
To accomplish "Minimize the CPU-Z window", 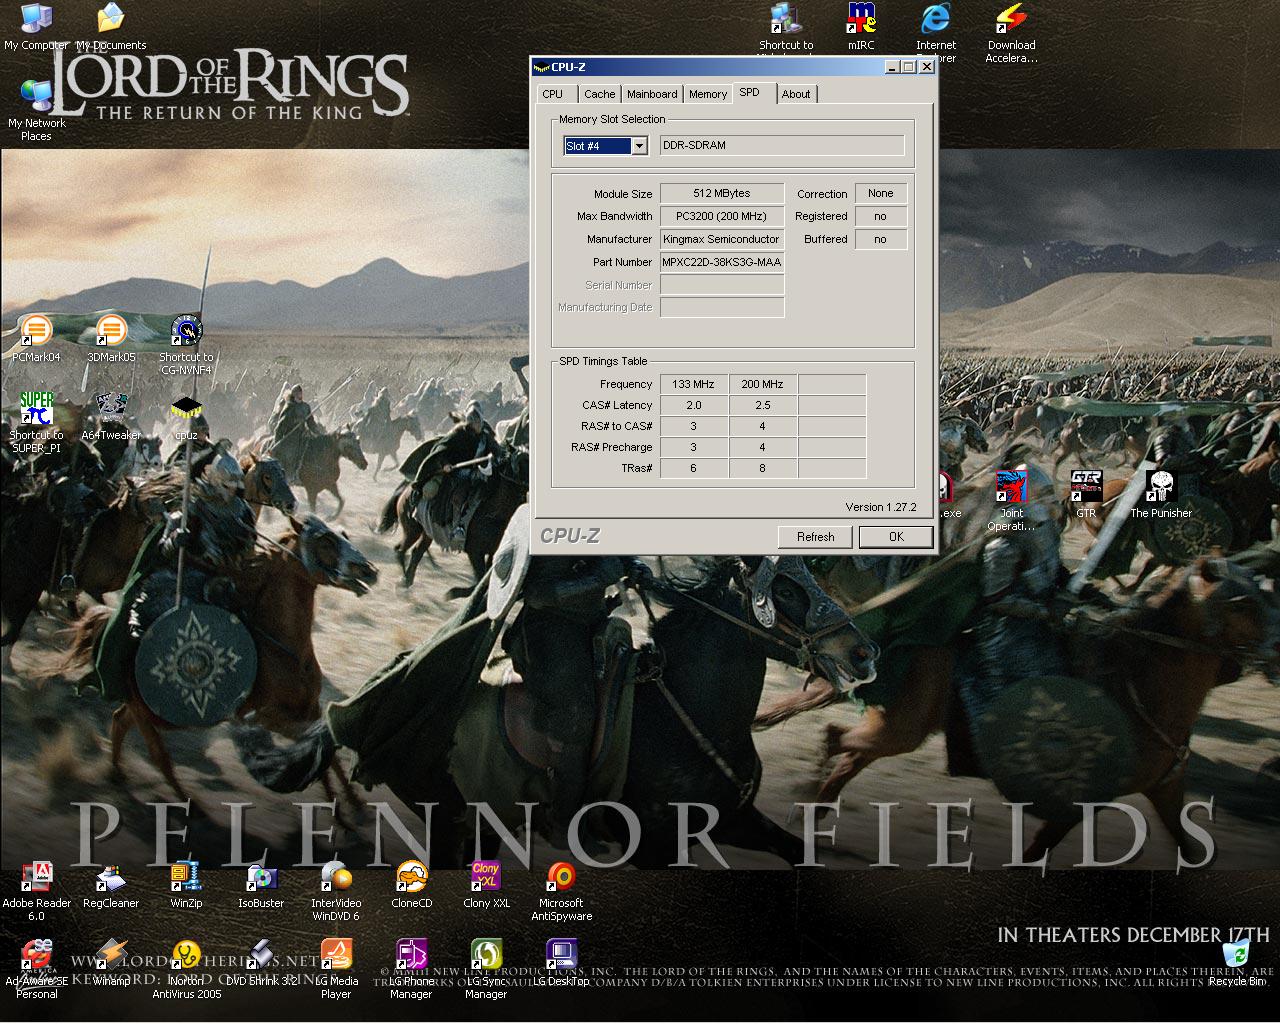I will coord(892,67).
